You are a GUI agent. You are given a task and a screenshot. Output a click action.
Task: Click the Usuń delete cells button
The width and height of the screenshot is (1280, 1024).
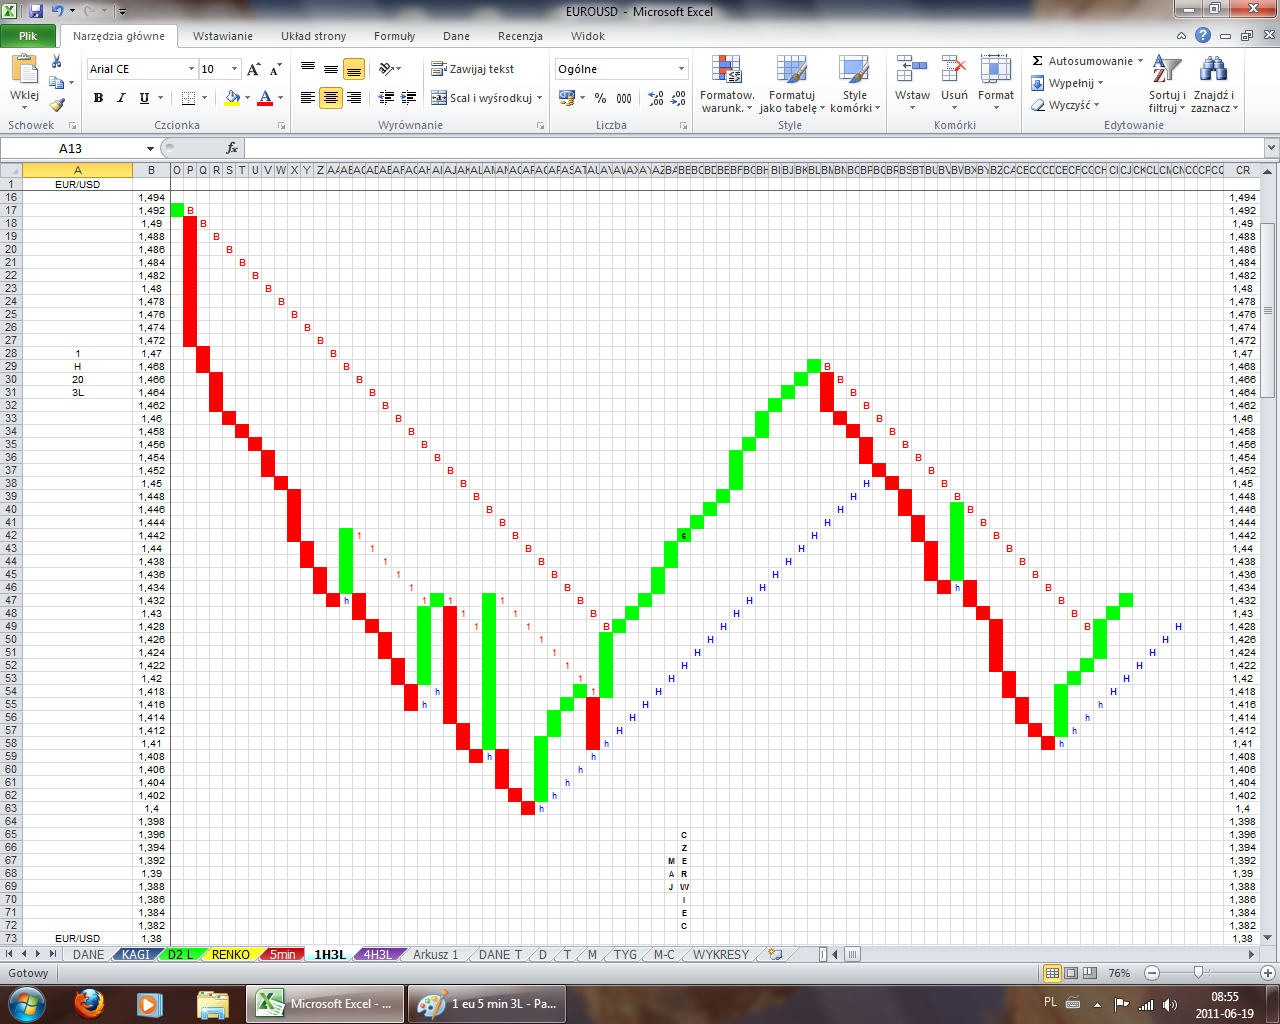[x=954, y=84]
